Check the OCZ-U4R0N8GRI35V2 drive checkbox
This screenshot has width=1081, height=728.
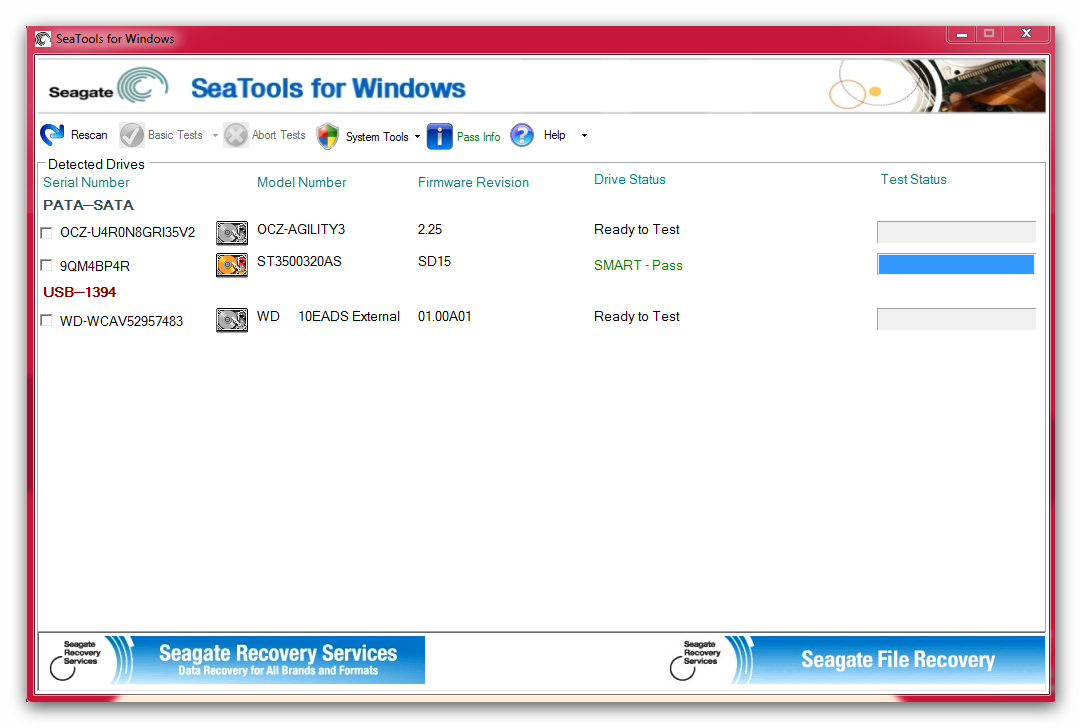point(46,233)
